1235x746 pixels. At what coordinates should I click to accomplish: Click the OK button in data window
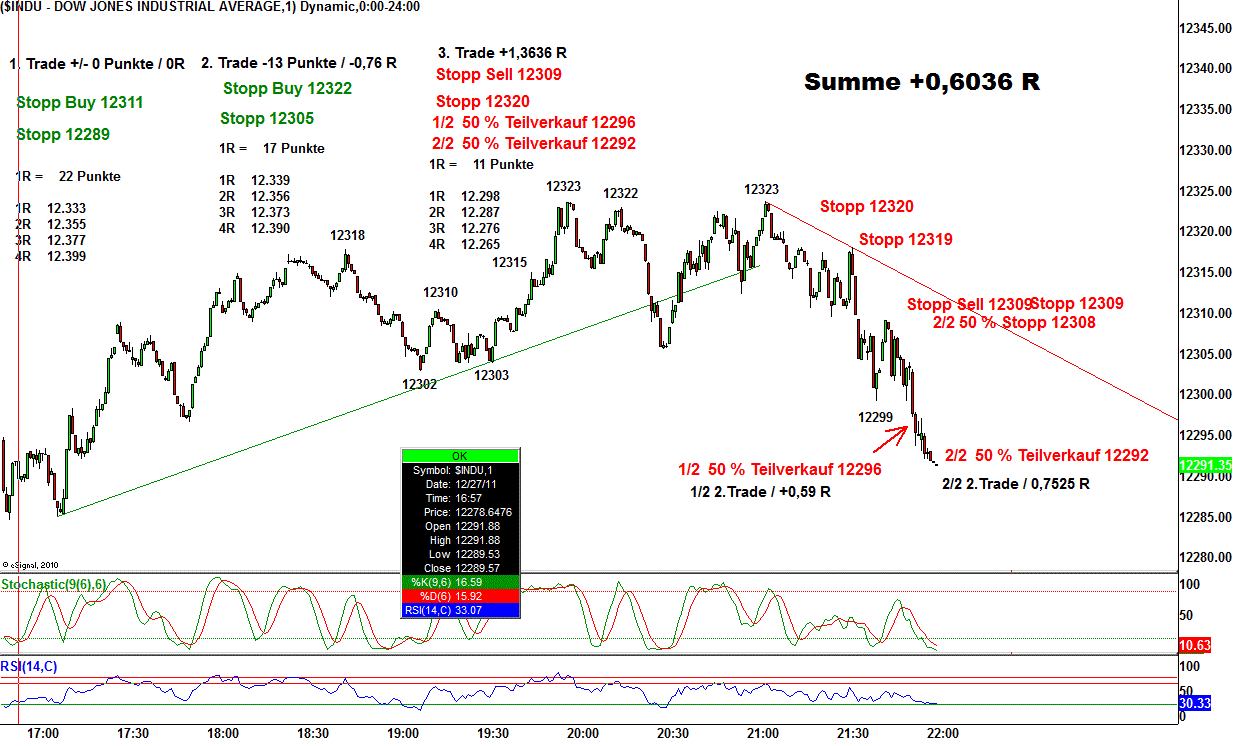click(x=460, y=455)
